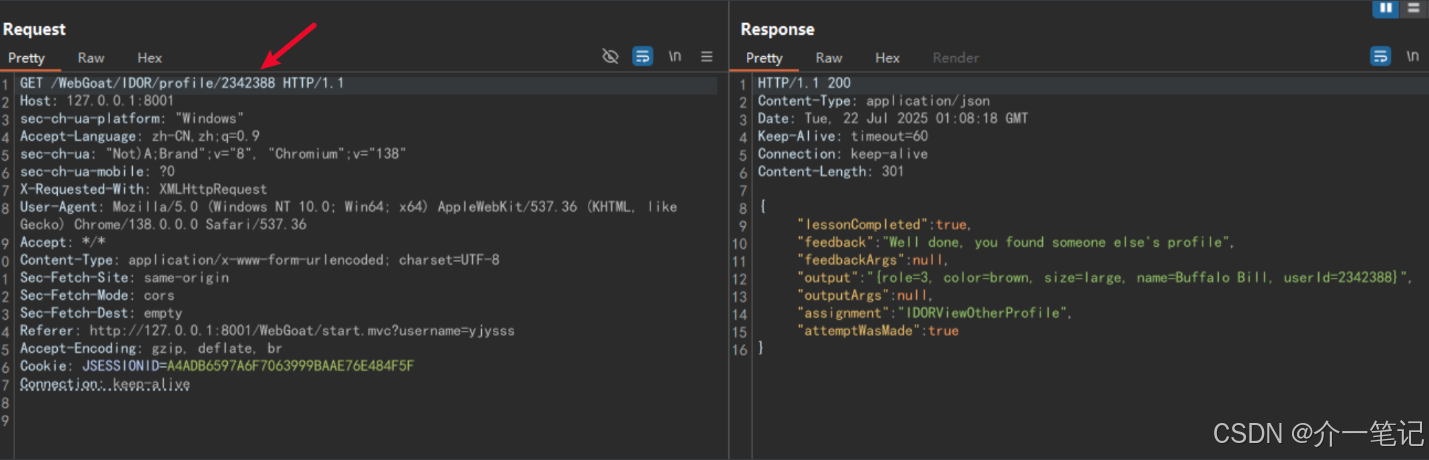The height and width of the screenshot is (460, 1429).
Task: Click the "outputArgs":null JSON line
Action: pyautogui.click(x=865, y=296)
